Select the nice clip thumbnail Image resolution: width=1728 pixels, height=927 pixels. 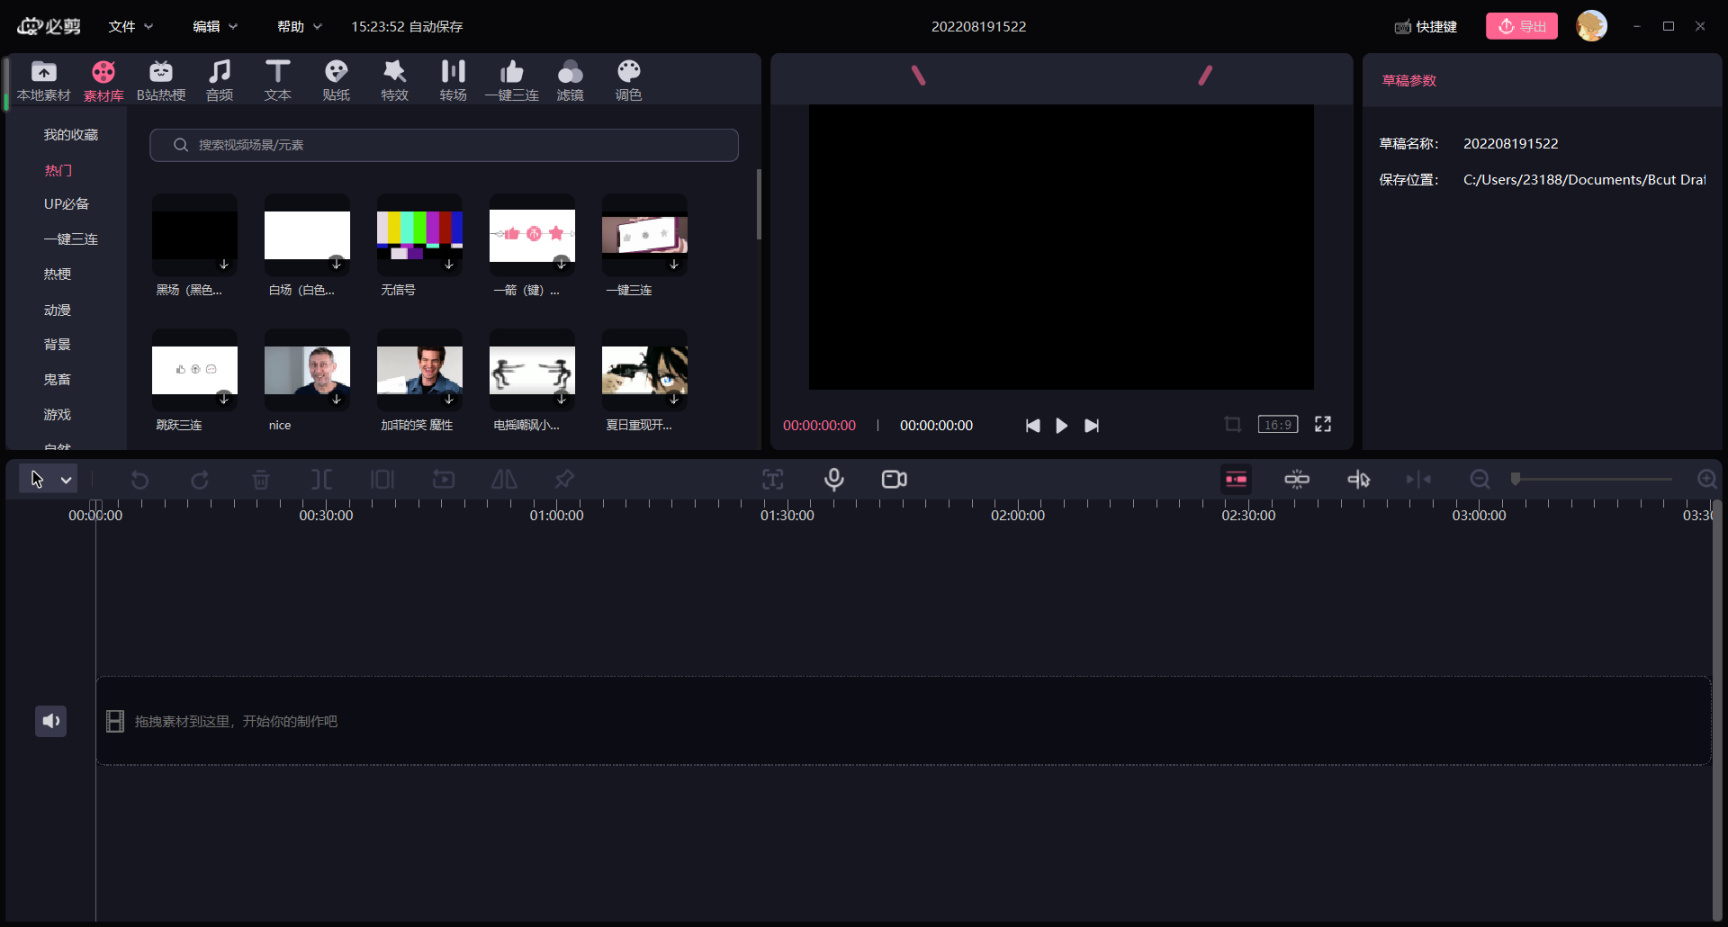(x=307, y=370)
